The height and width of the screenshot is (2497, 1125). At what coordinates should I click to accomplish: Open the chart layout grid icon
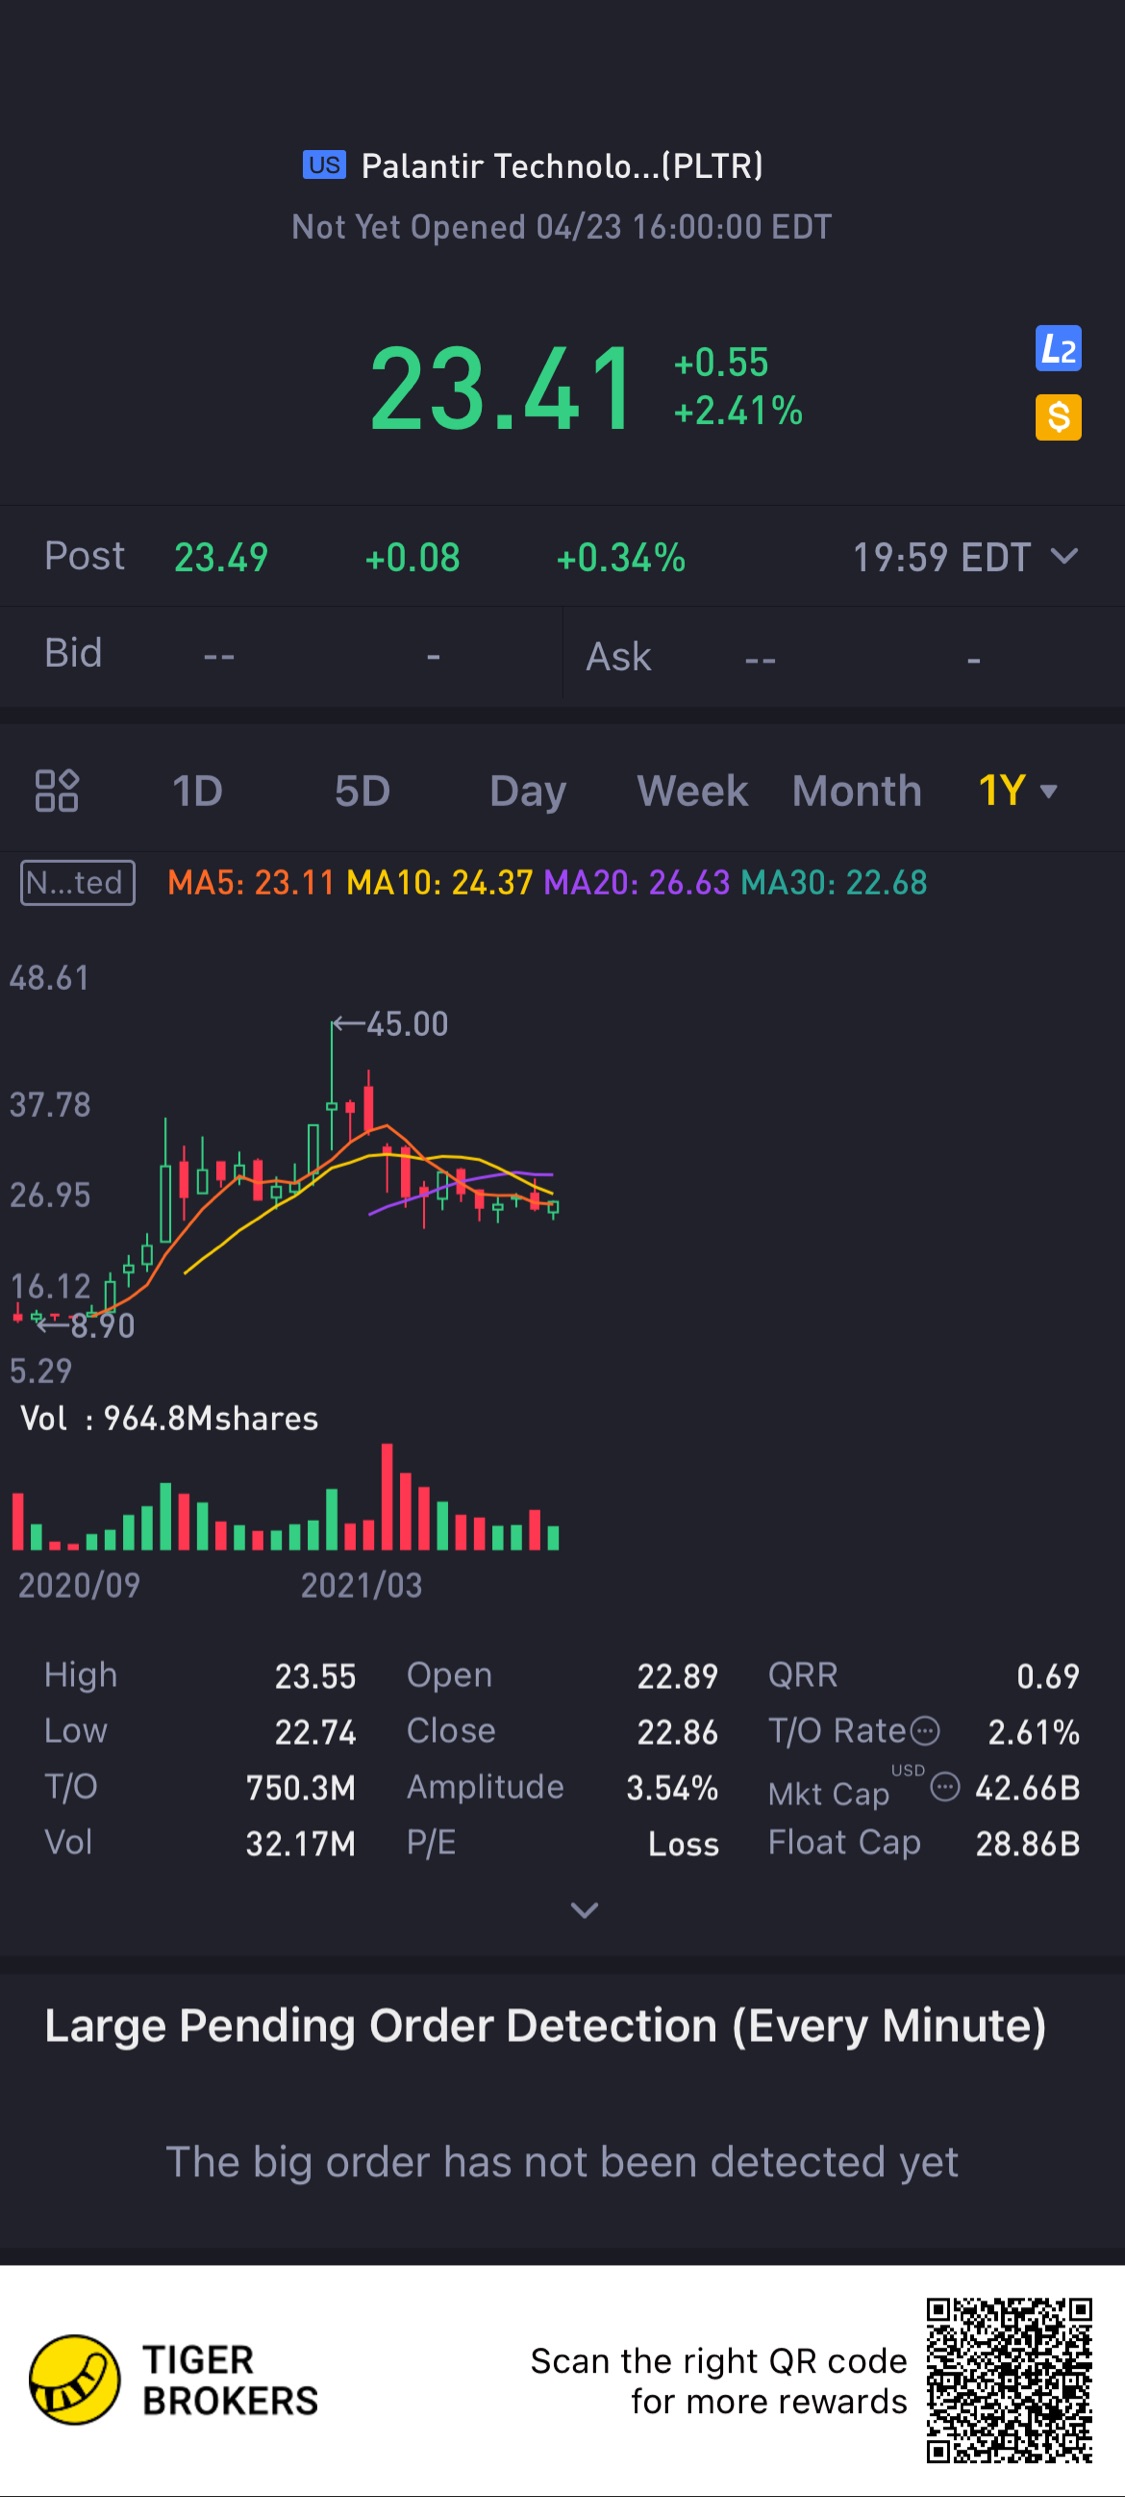click(x=57, y=790)
